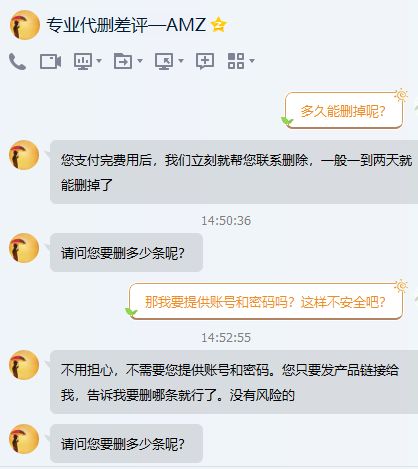Click the avatar beside the message 不用担心
Image resolution: width=418 pixels, height=469 pixels.
(x=24, y=365)
